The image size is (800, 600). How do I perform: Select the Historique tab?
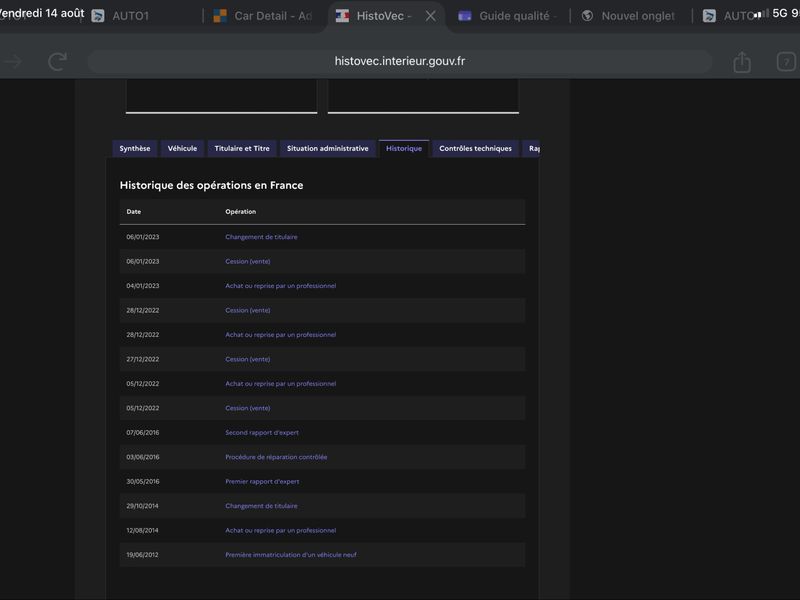point(404,148)
